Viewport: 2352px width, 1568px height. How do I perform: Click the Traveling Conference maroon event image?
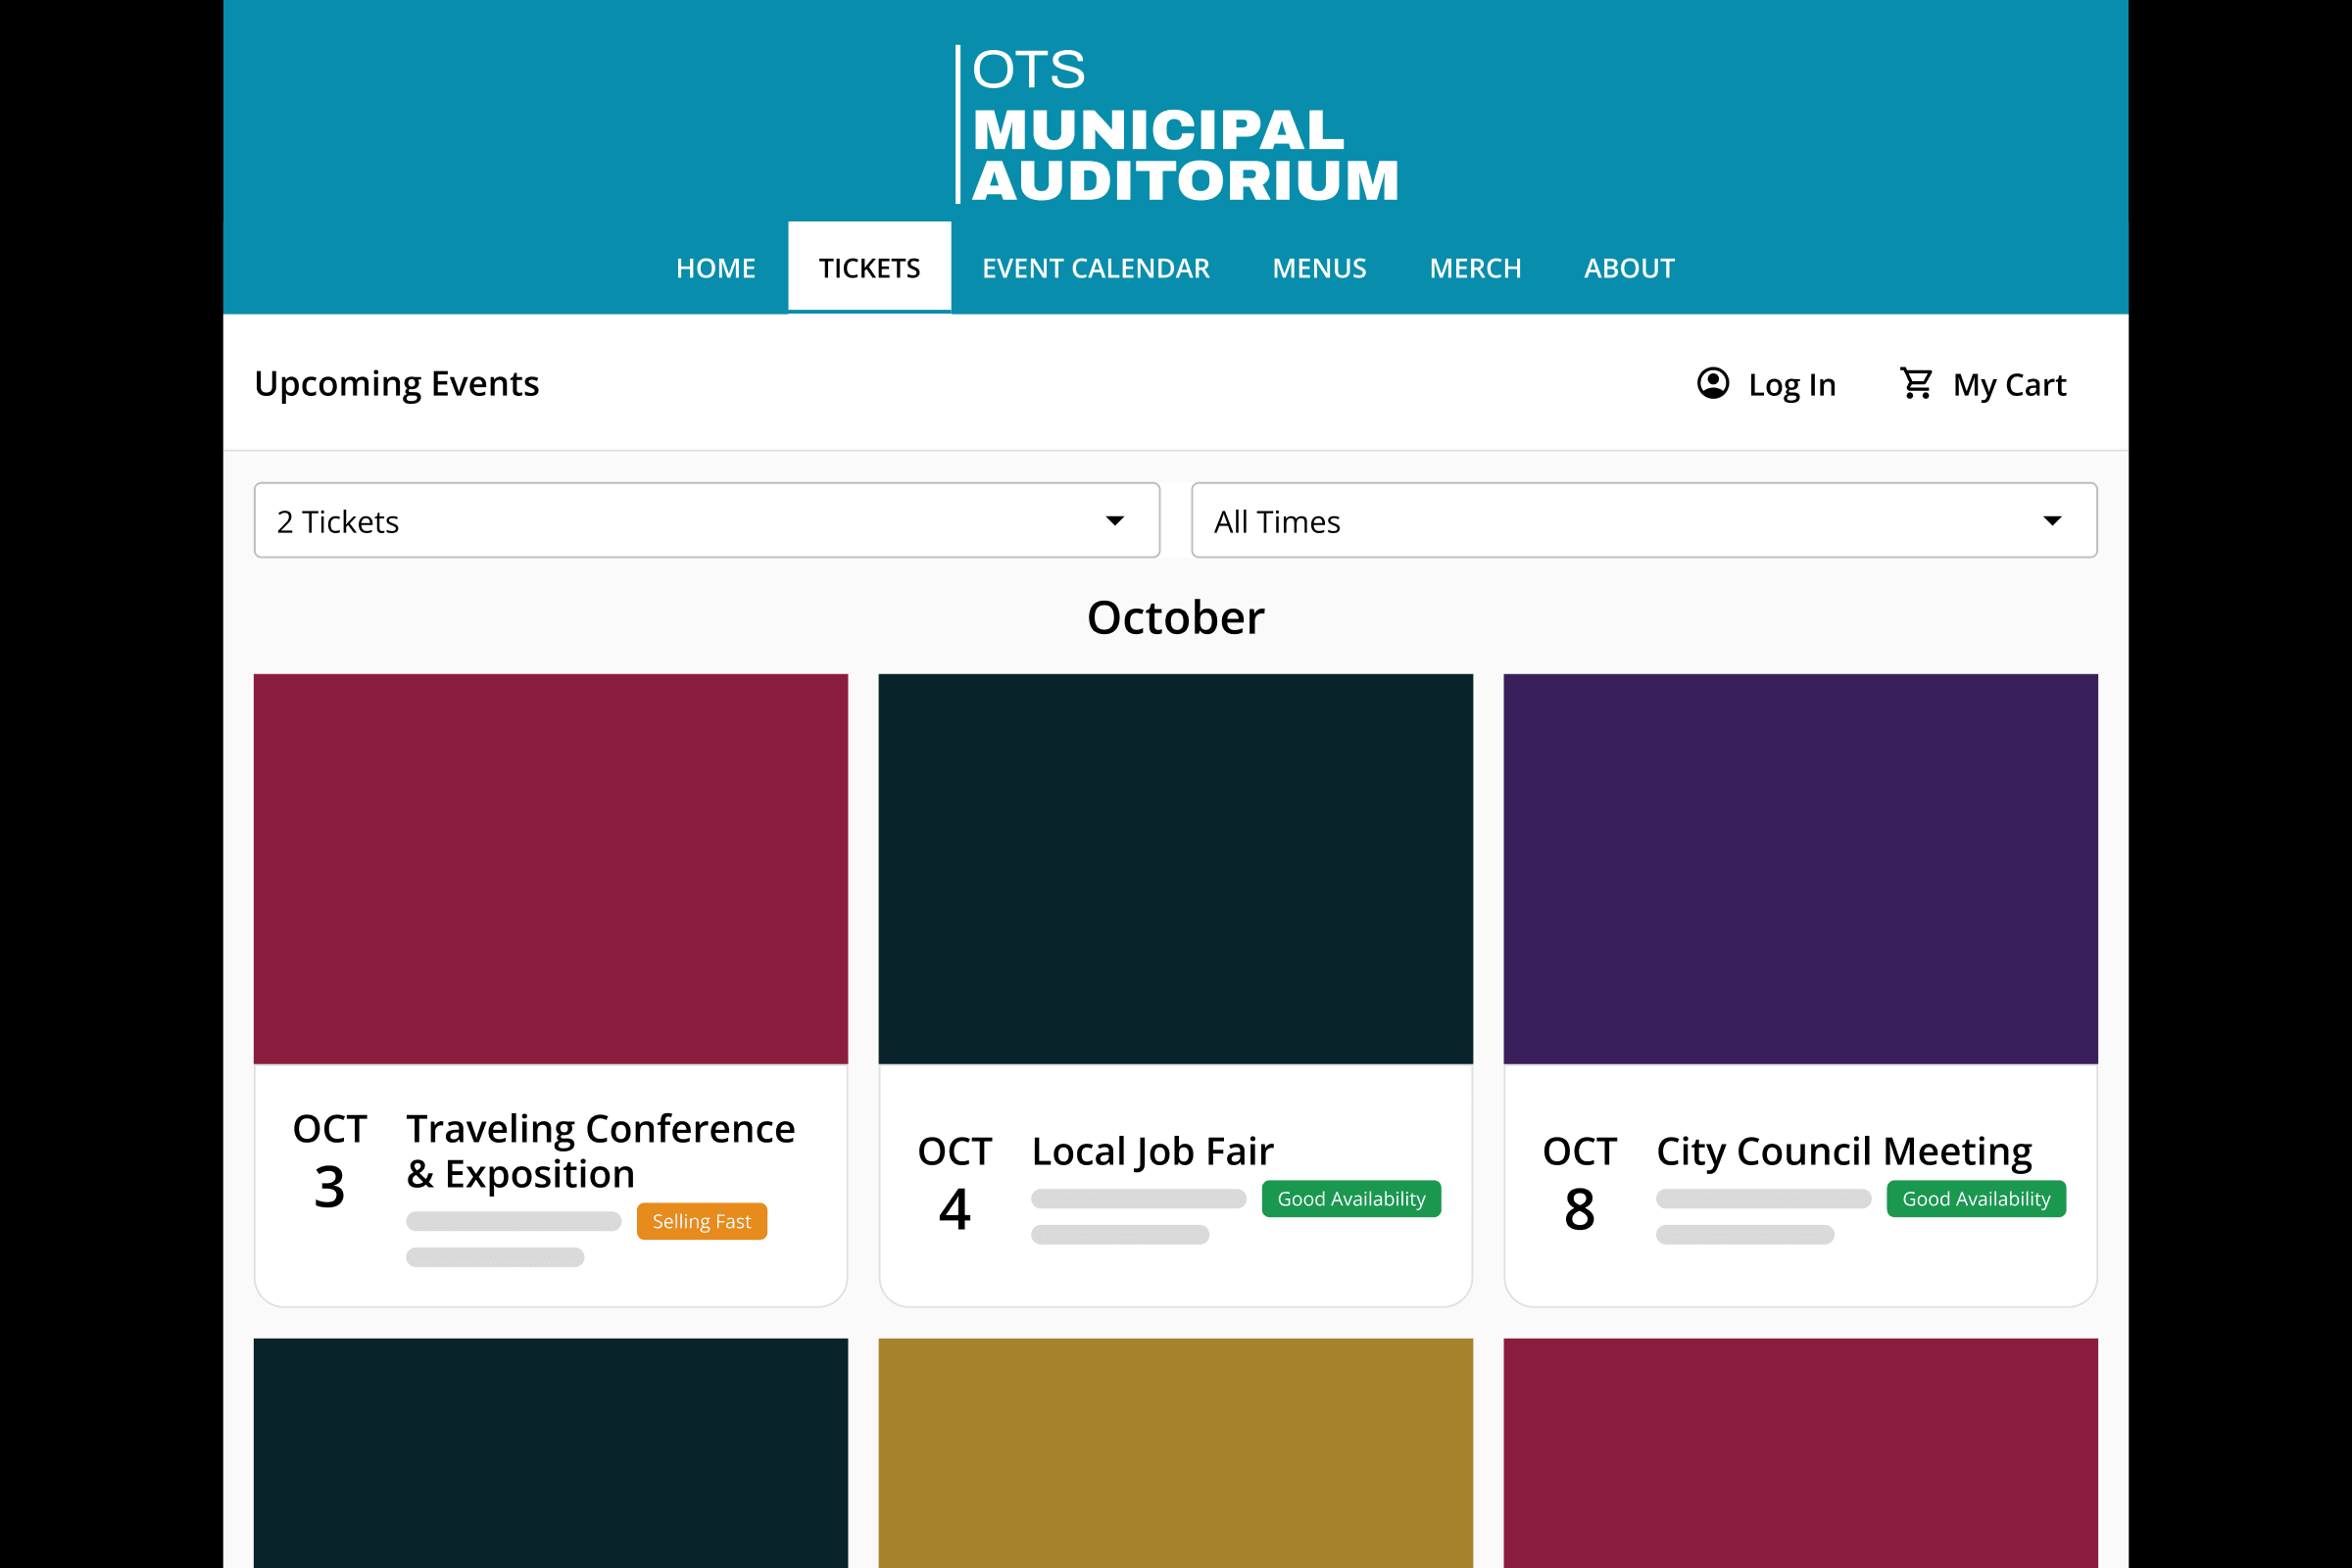[551, 869]
